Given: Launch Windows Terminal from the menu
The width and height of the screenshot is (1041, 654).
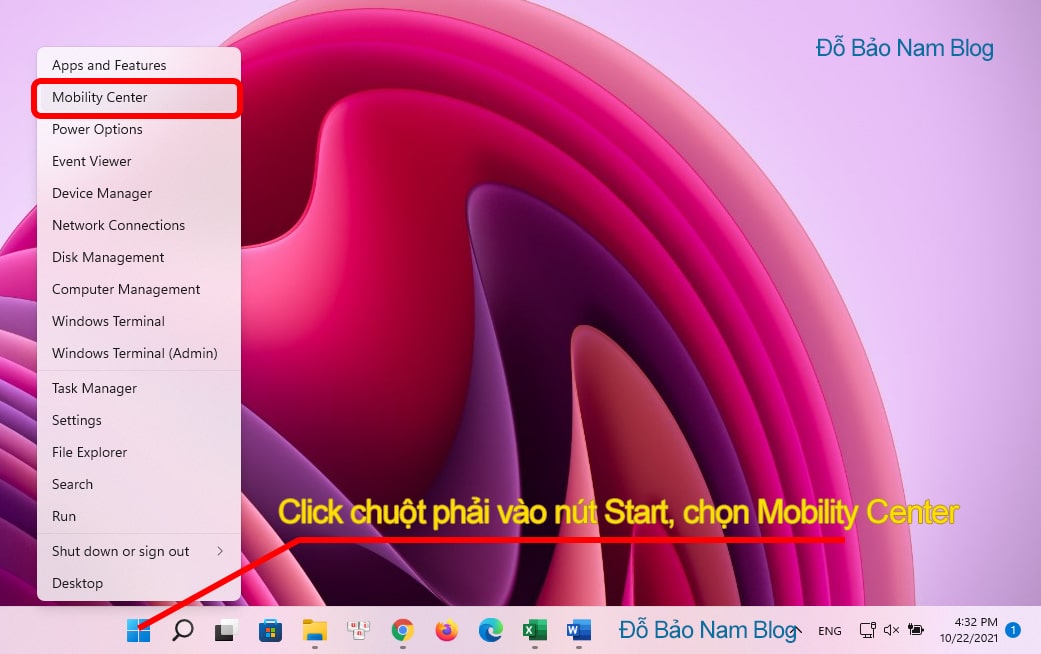Looking at the screenshot, I should point(138,321).
